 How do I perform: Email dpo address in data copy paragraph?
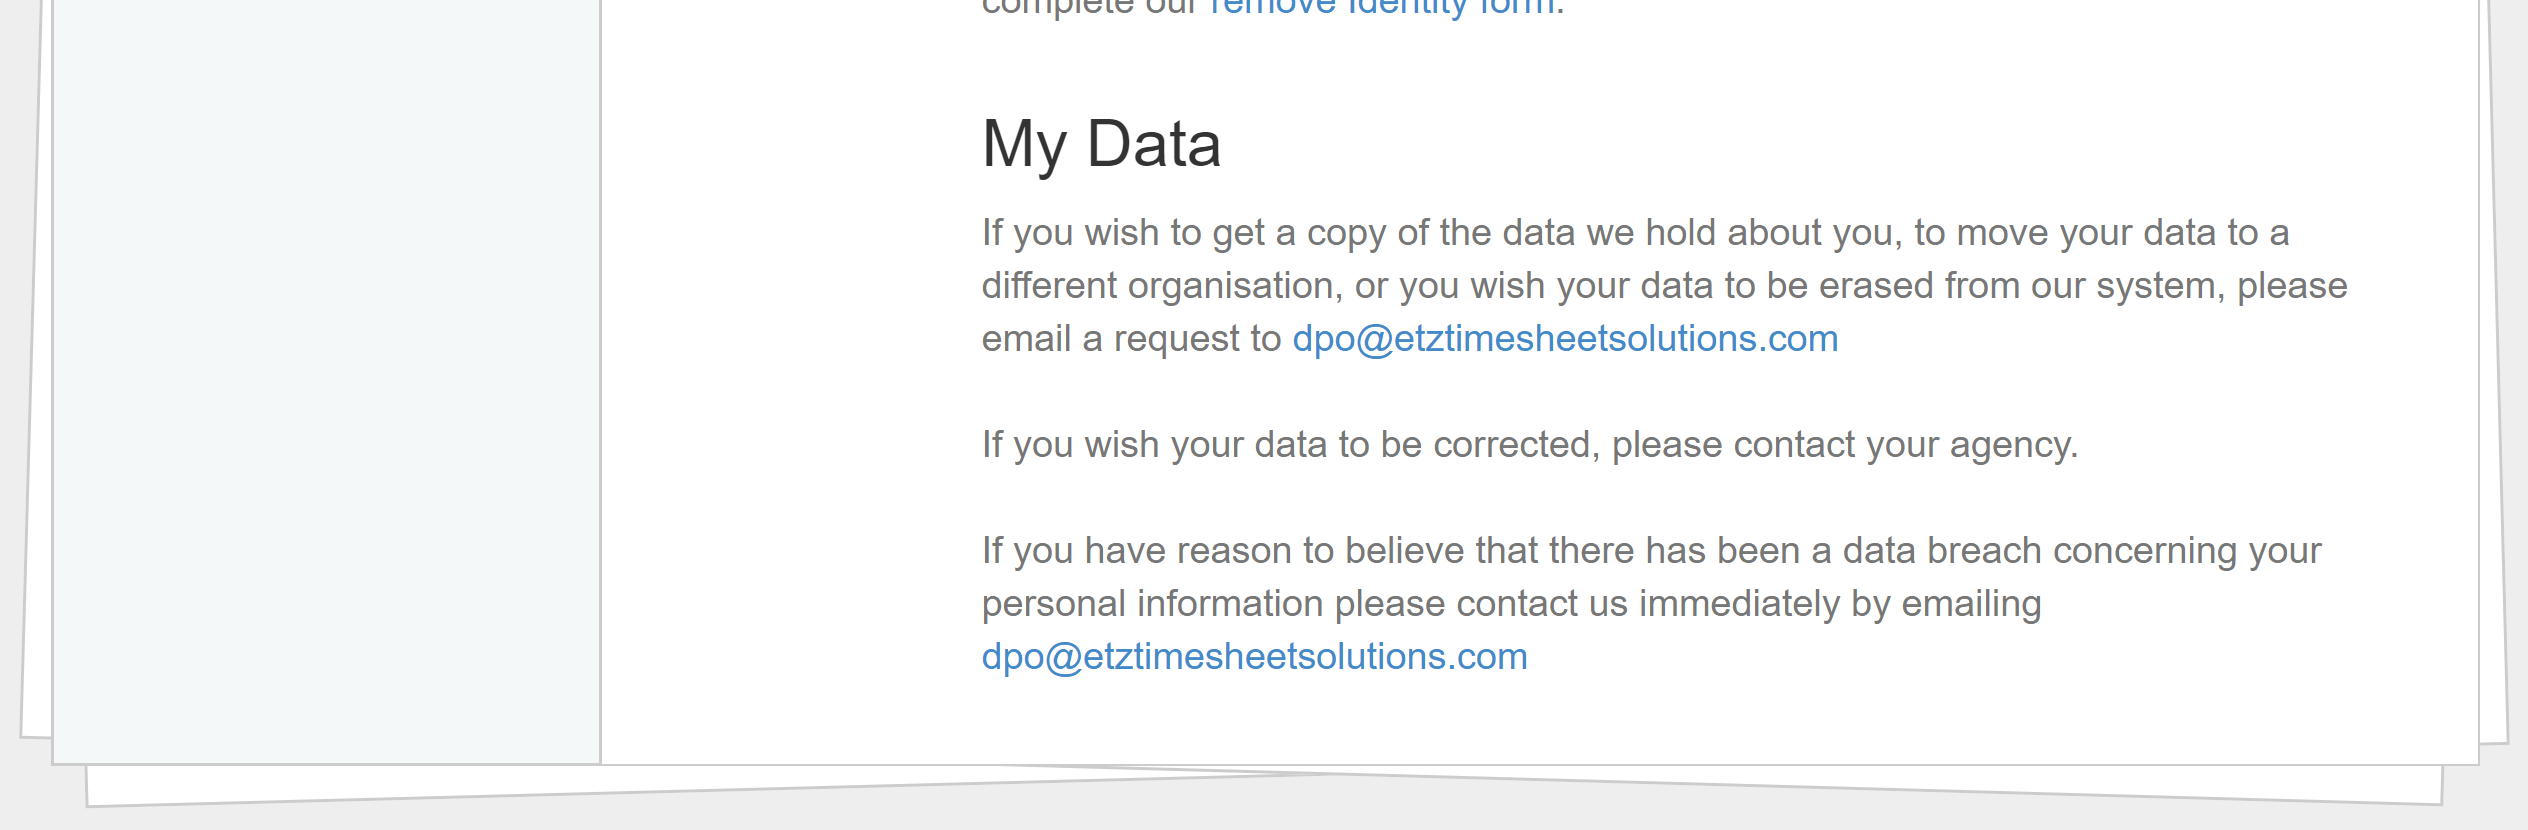[x=1565, y=339]
